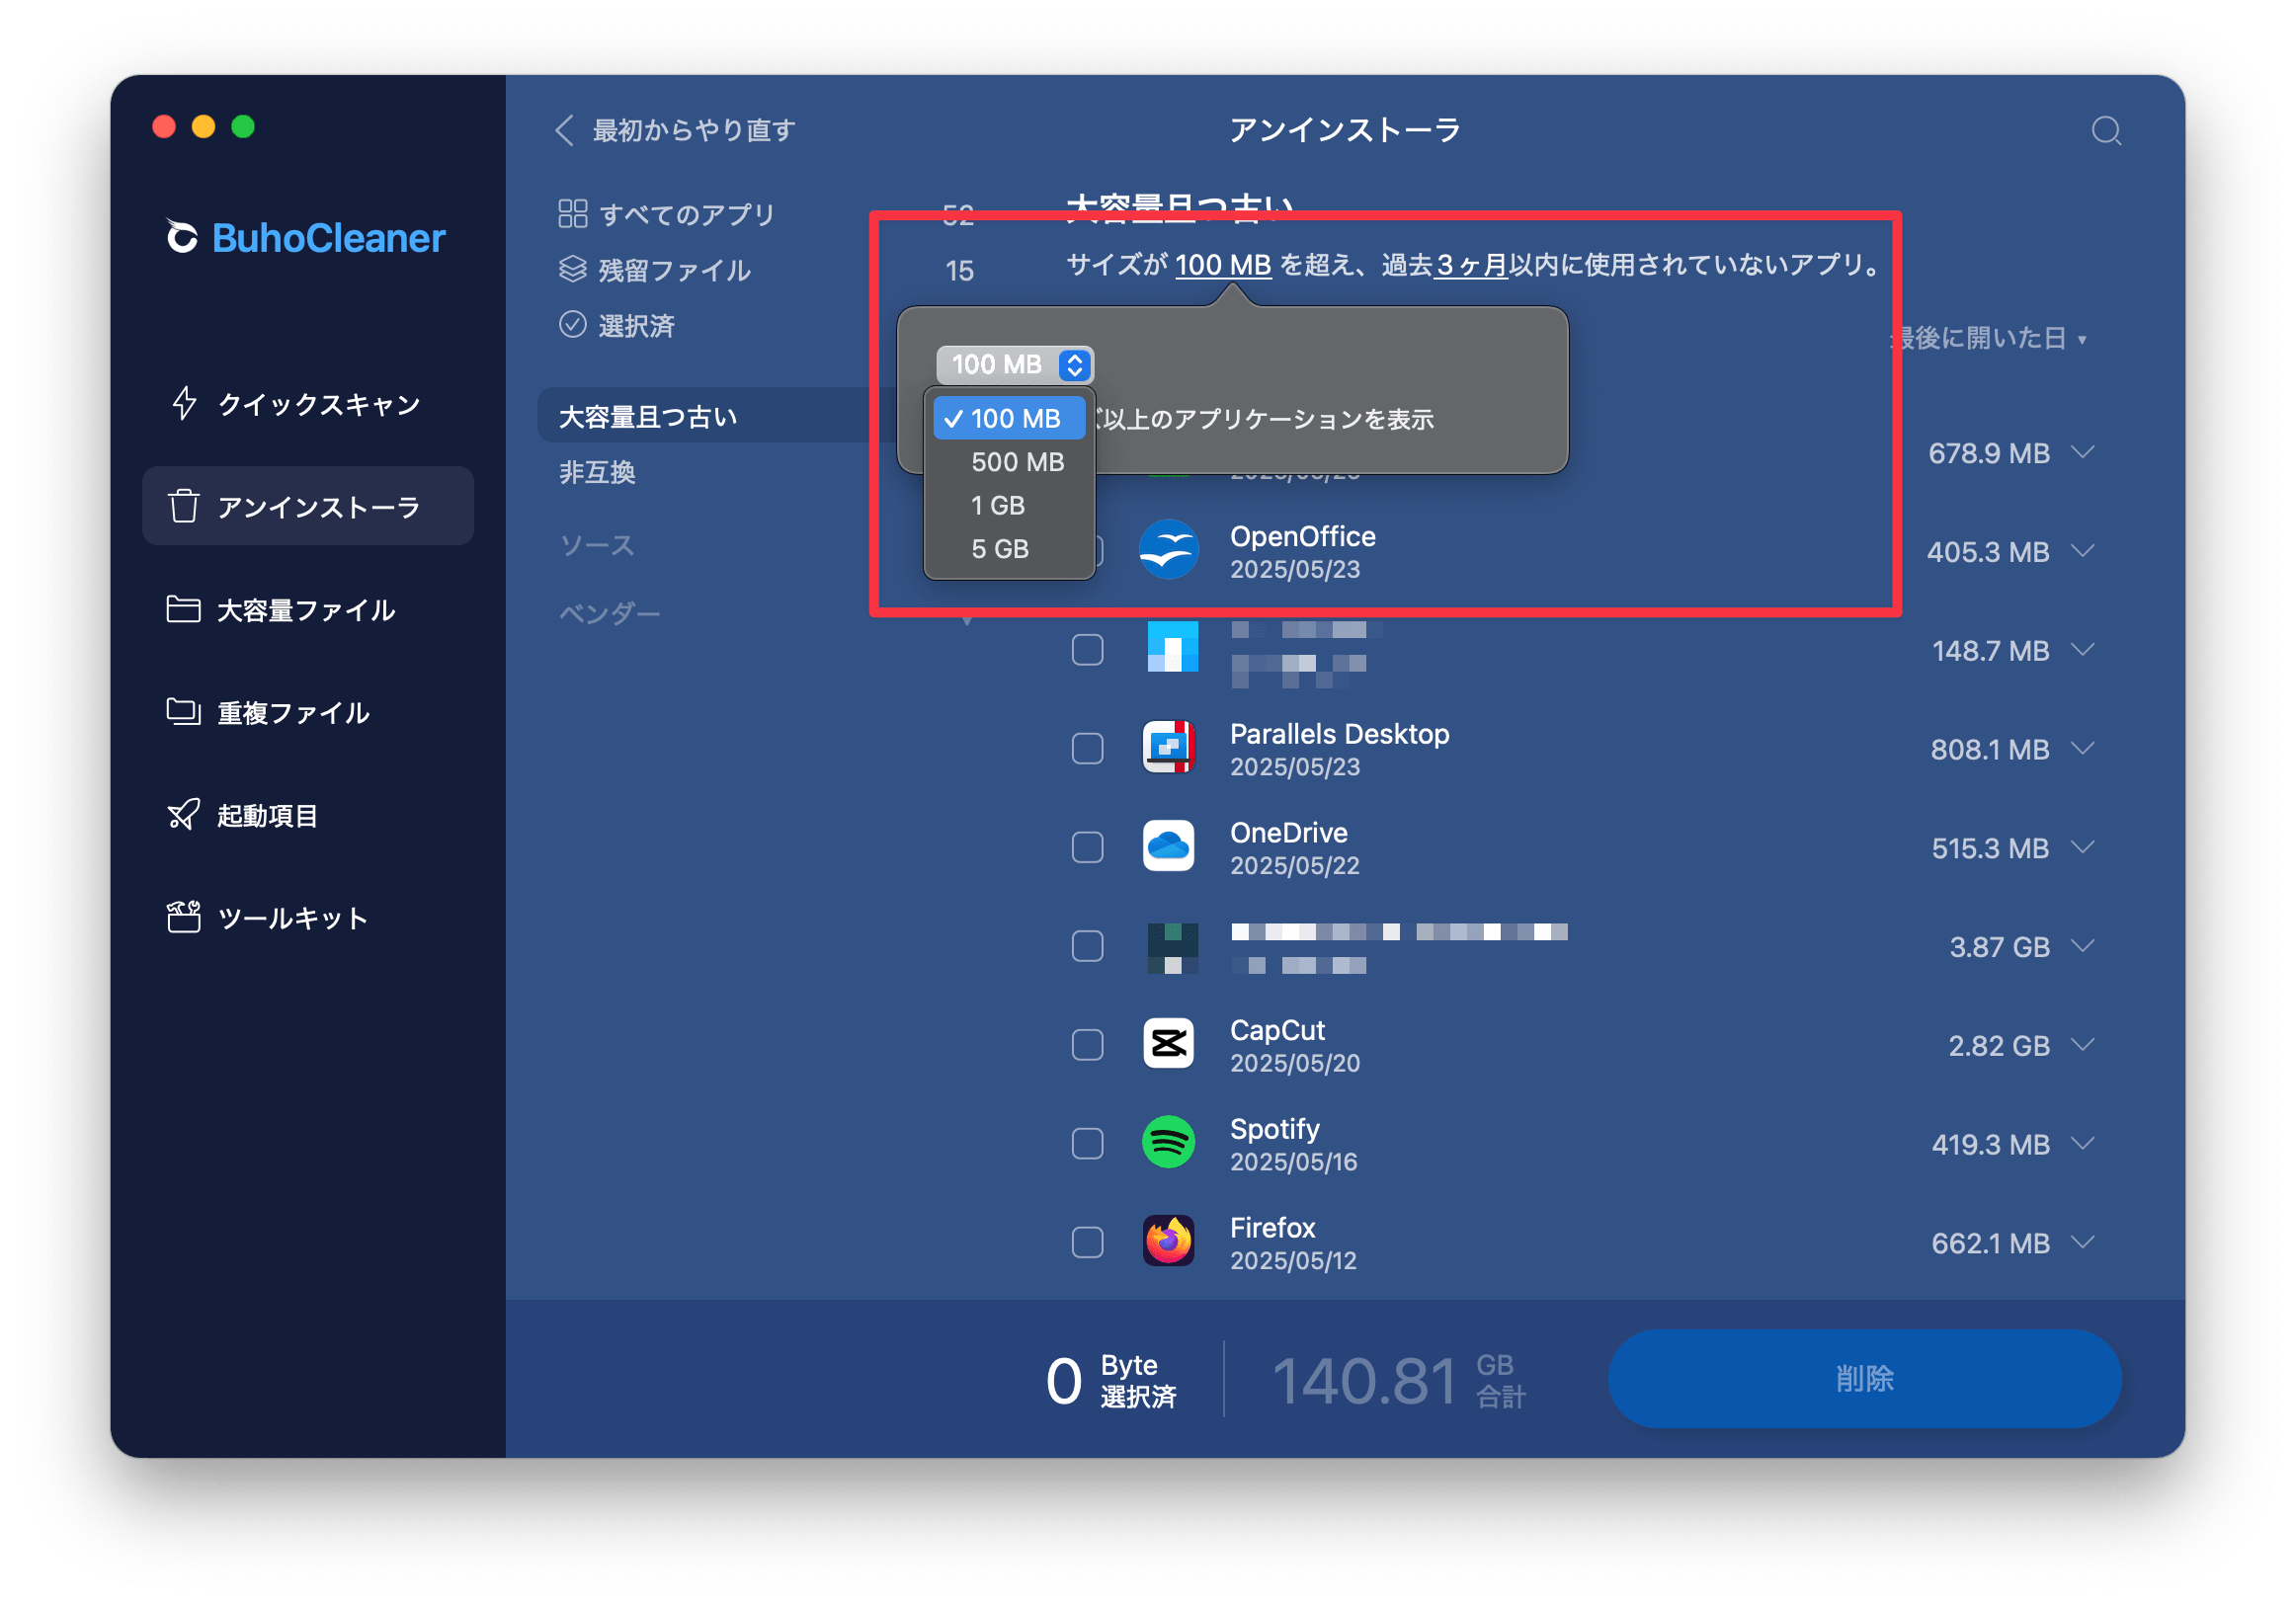Tick the checkbox for CapCut
This screenshot has width=2296, height=1604.
tap(1087, 1045)
